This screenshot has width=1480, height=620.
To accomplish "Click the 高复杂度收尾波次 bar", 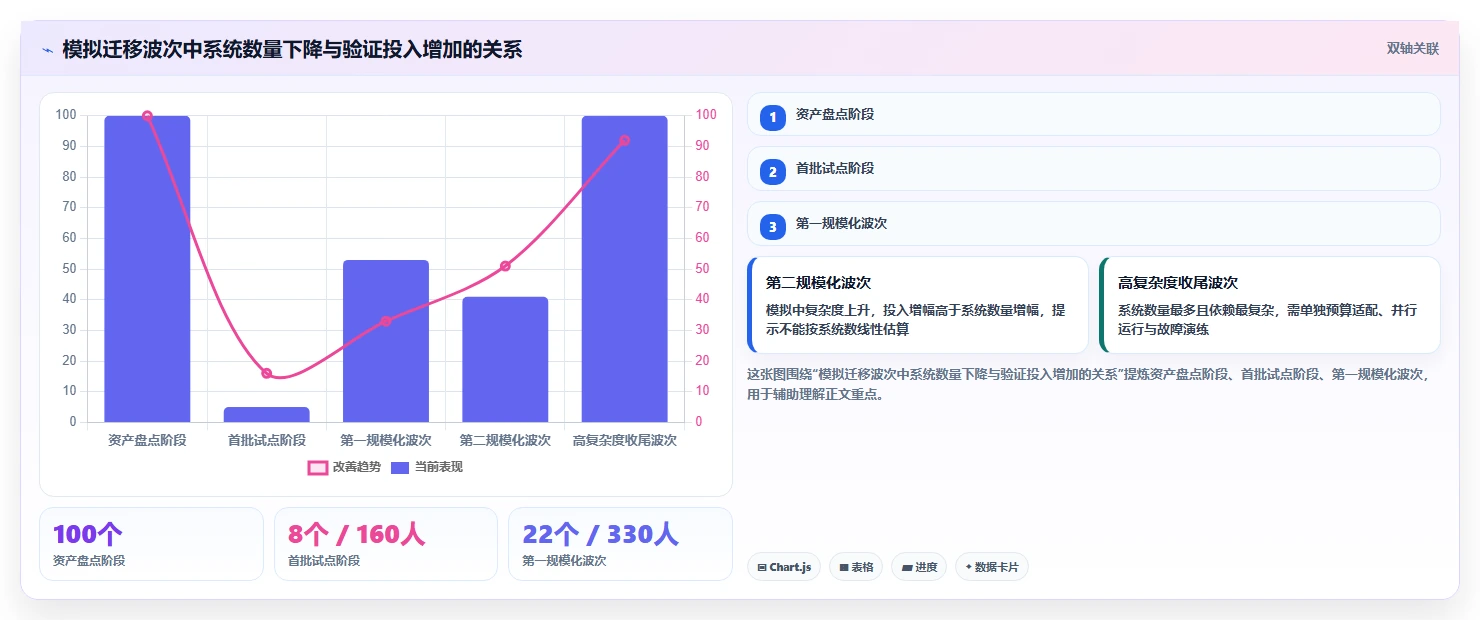I will click(624, 269).
